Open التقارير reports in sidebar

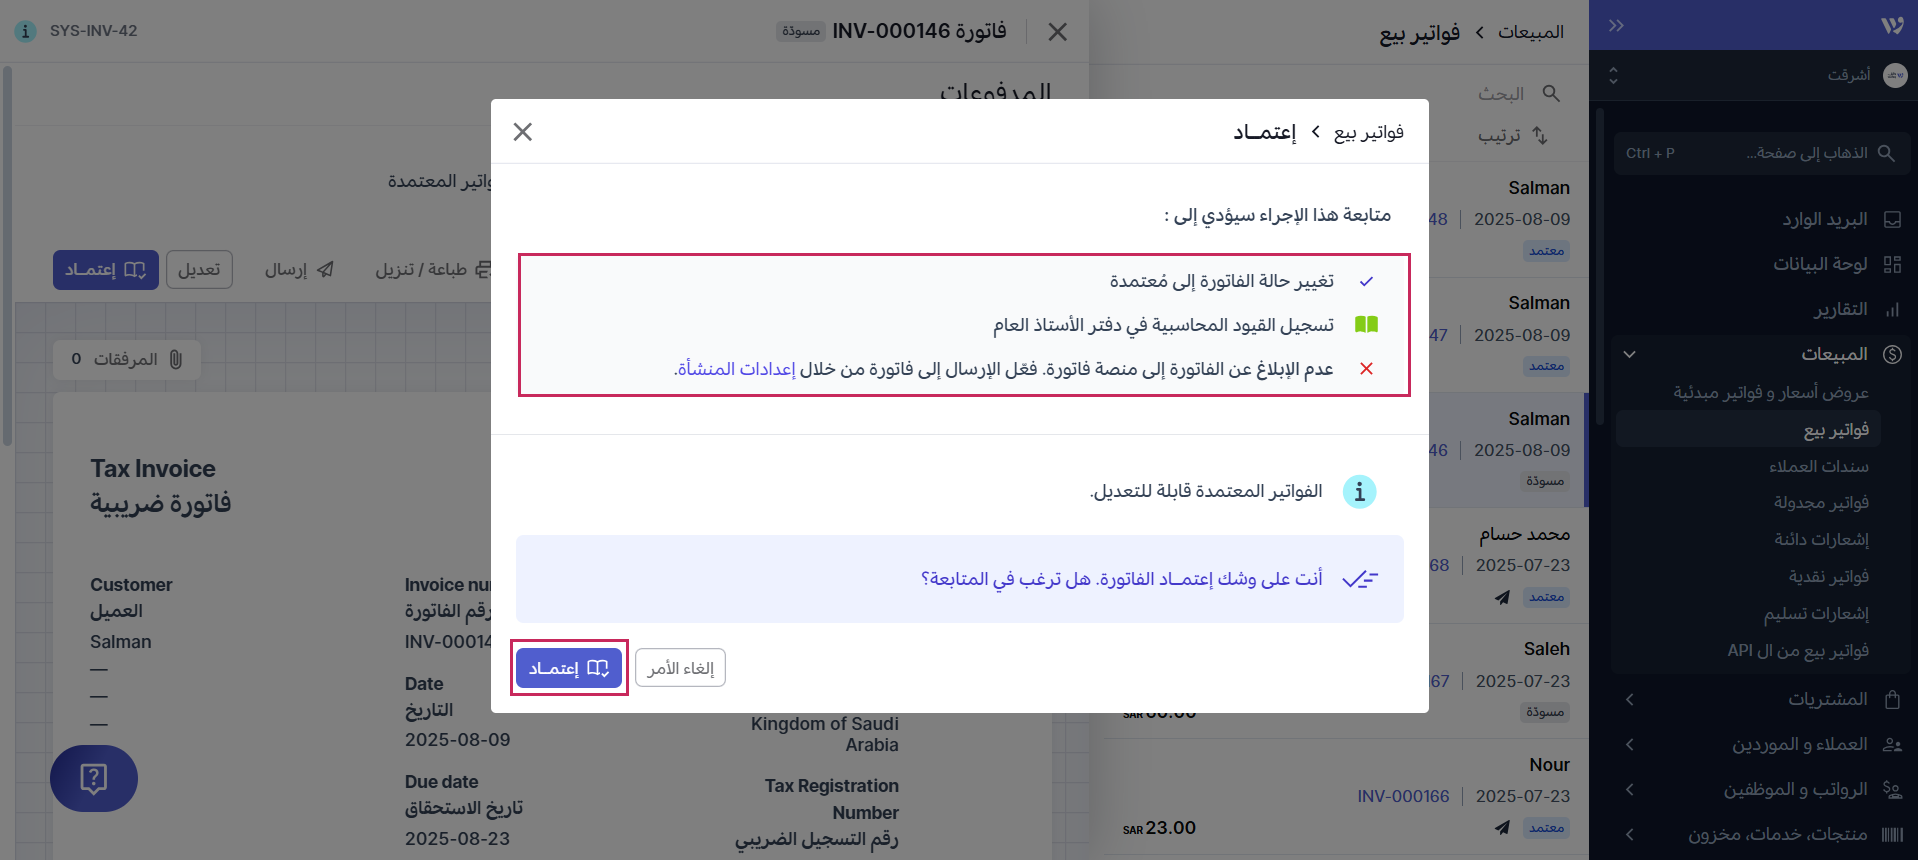point(1840,309)
